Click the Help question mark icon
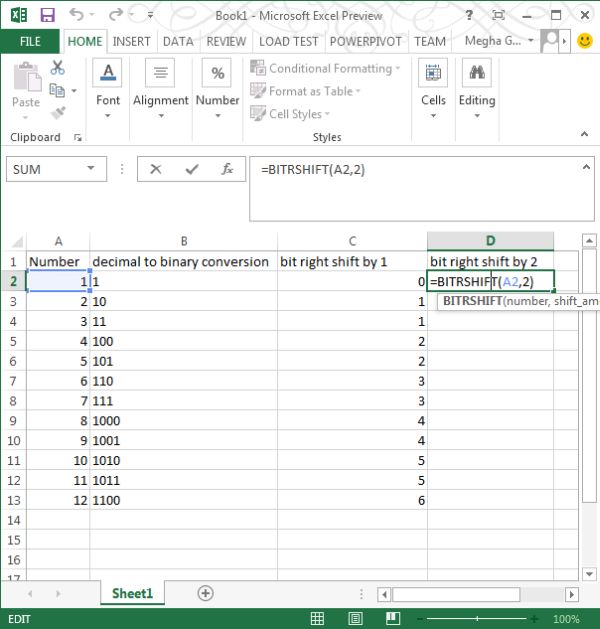The height and width of the screenshot is (629, 600). (469, 15)
